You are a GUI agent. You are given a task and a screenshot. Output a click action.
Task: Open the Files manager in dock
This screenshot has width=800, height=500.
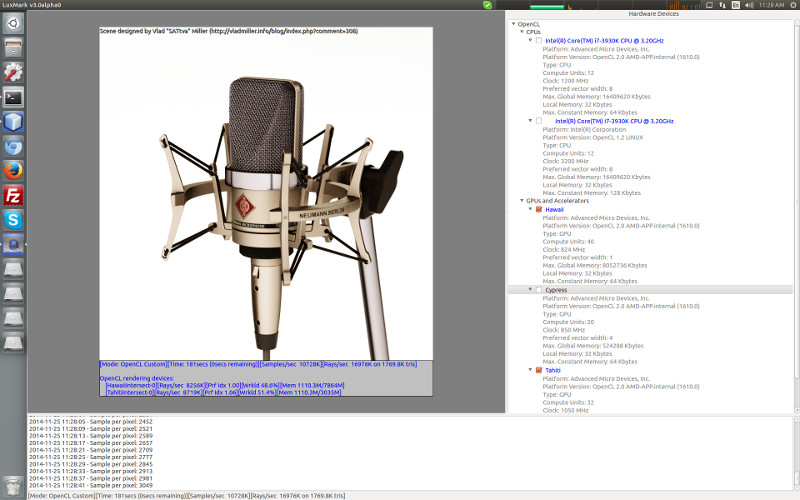click(13, 48)
